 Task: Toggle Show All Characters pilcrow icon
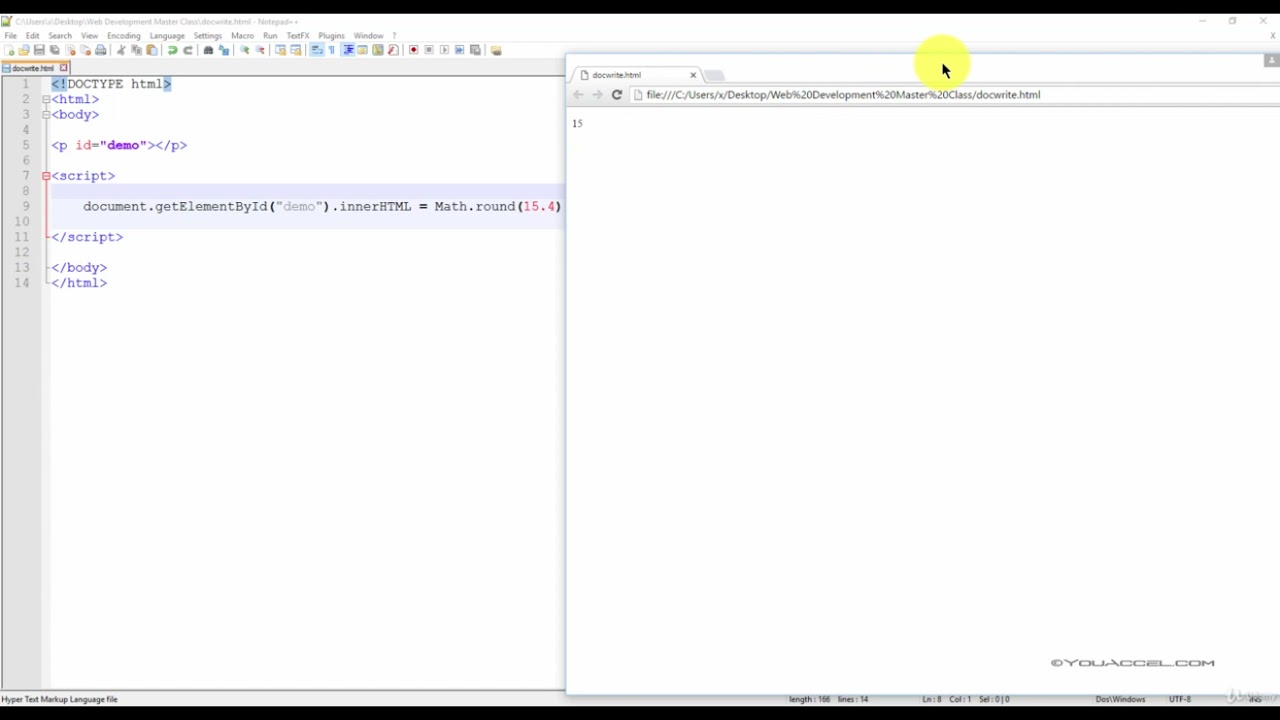pyautogui.click(x=332, y=50)
